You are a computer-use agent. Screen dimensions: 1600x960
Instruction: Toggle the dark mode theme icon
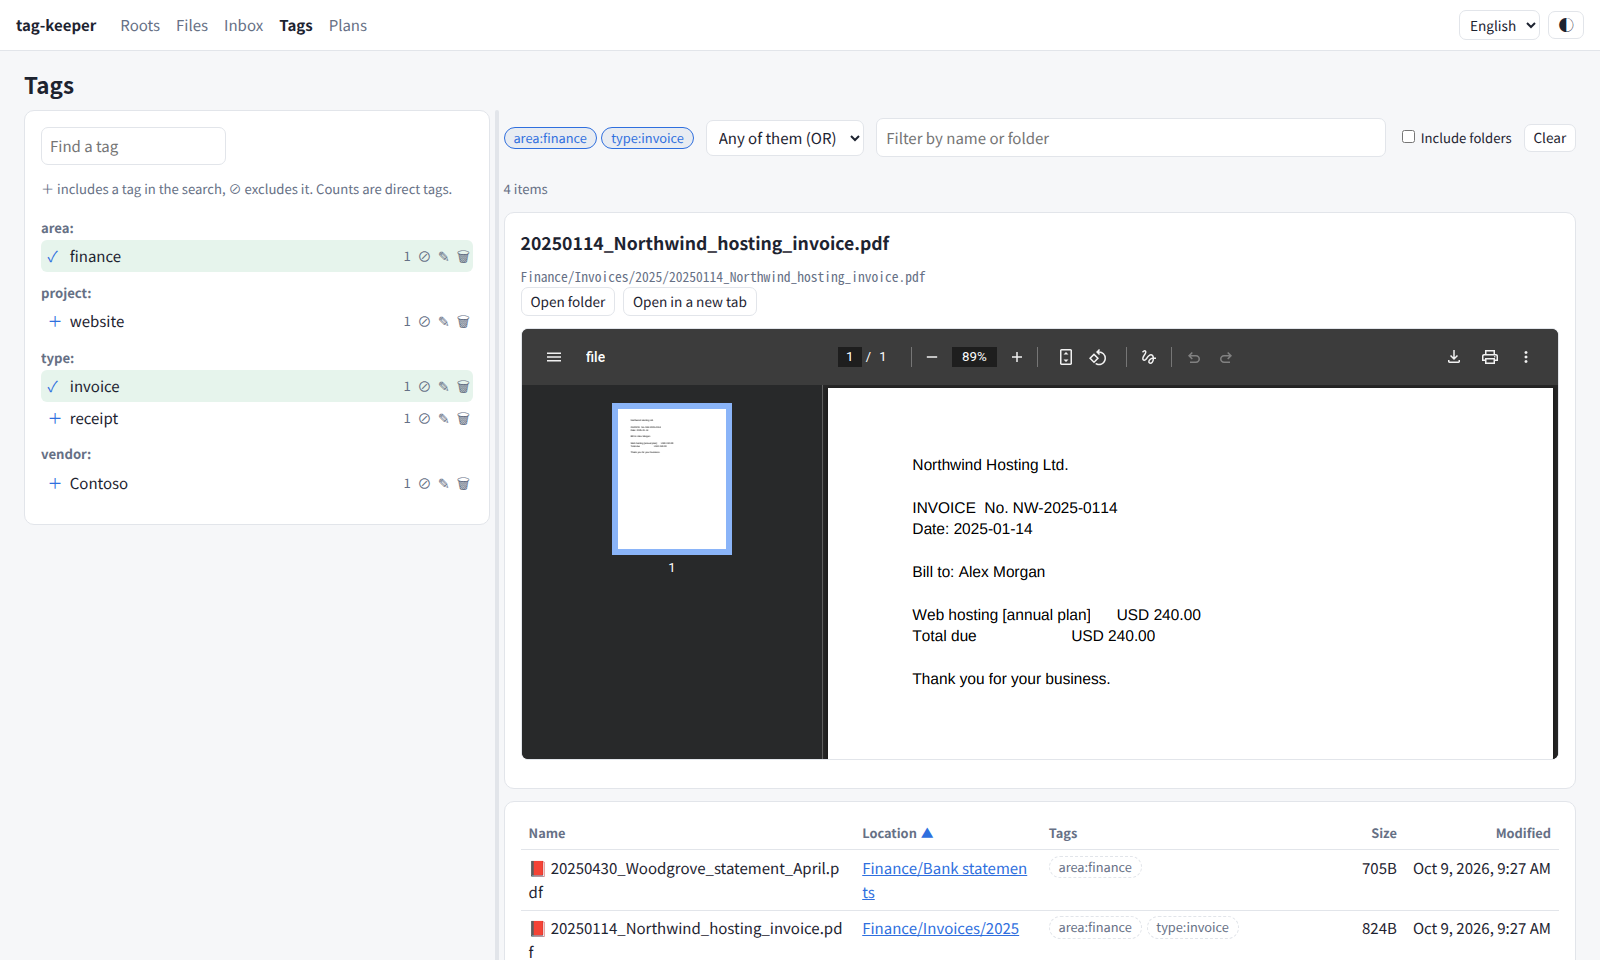point(1565,25)
